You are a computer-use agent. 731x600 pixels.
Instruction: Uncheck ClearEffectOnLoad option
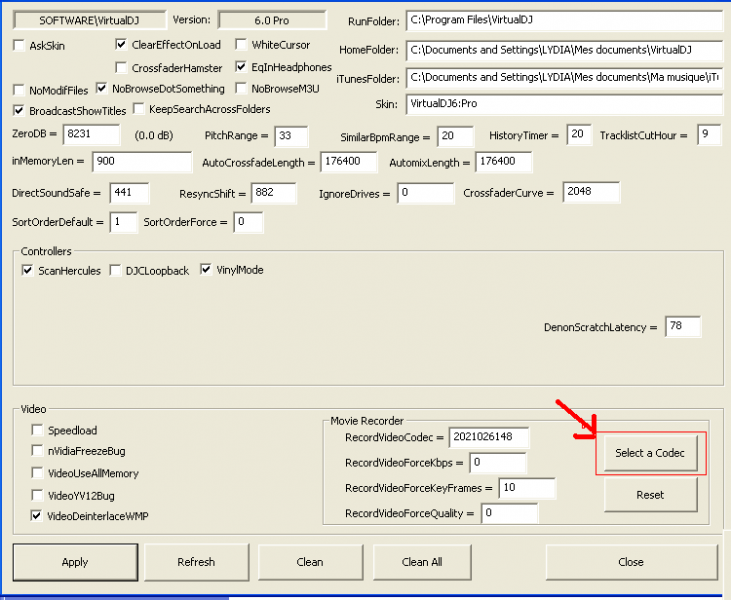pyautogui.click(x=121, y=45)
